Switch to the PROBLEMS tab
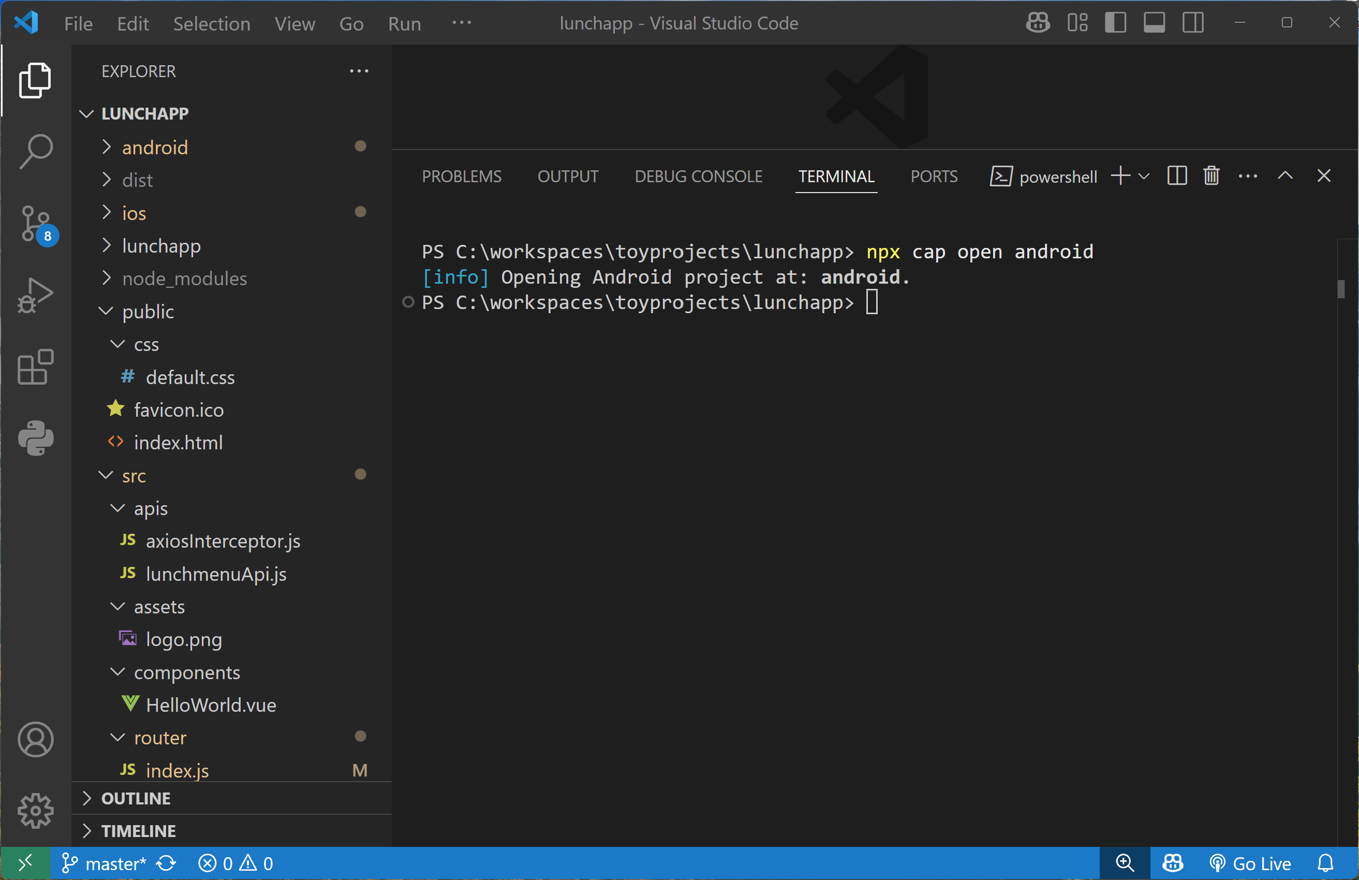Image resolution: width=1359 pixels, height=880 pixels. 461,176
